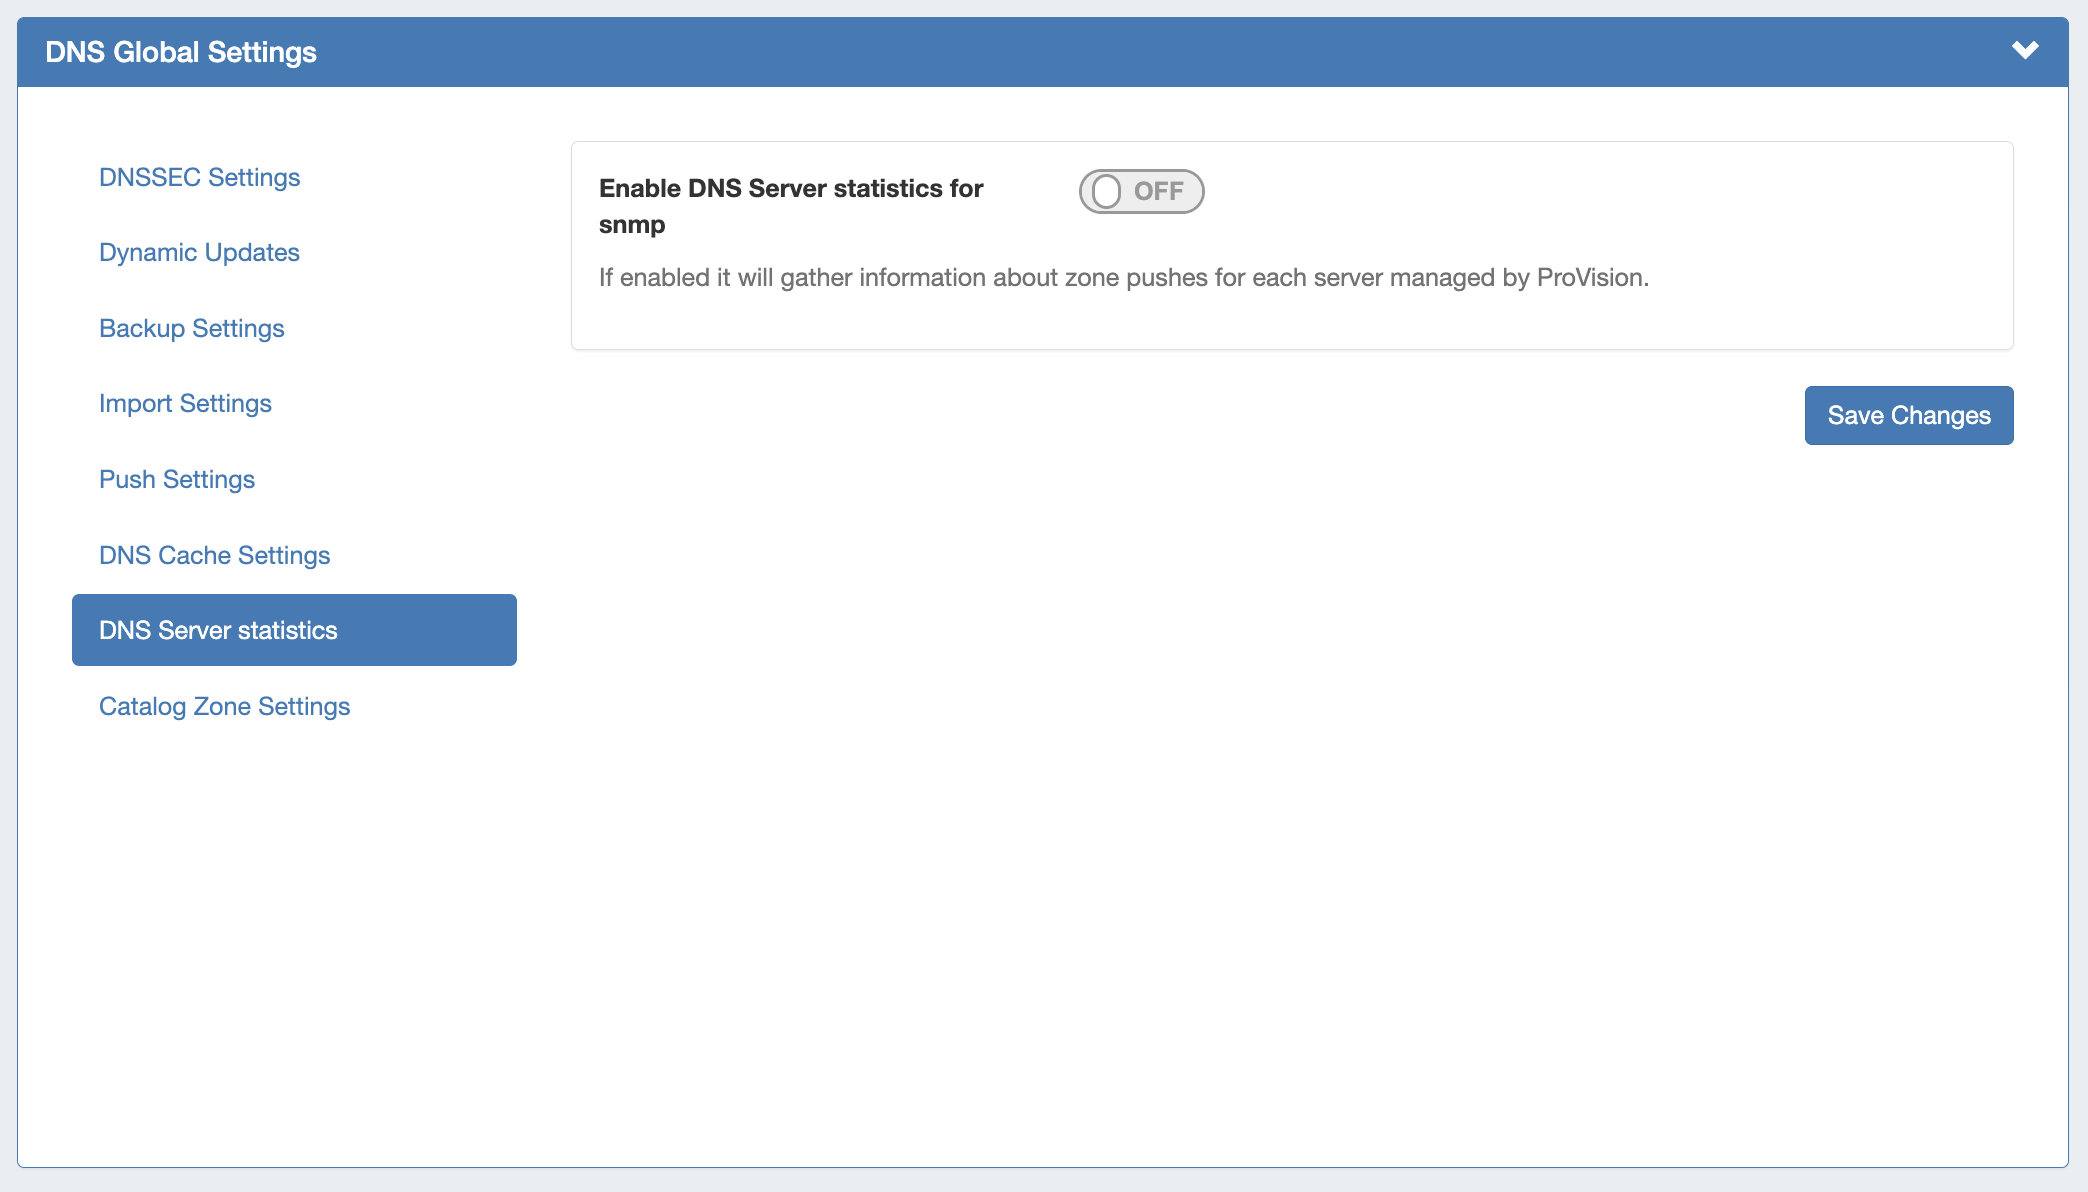This screenshot has height=1192, width=2088.
Task: Click the OFF label inside the switch
Action: pyautogui.click(x=1159, y=191)
